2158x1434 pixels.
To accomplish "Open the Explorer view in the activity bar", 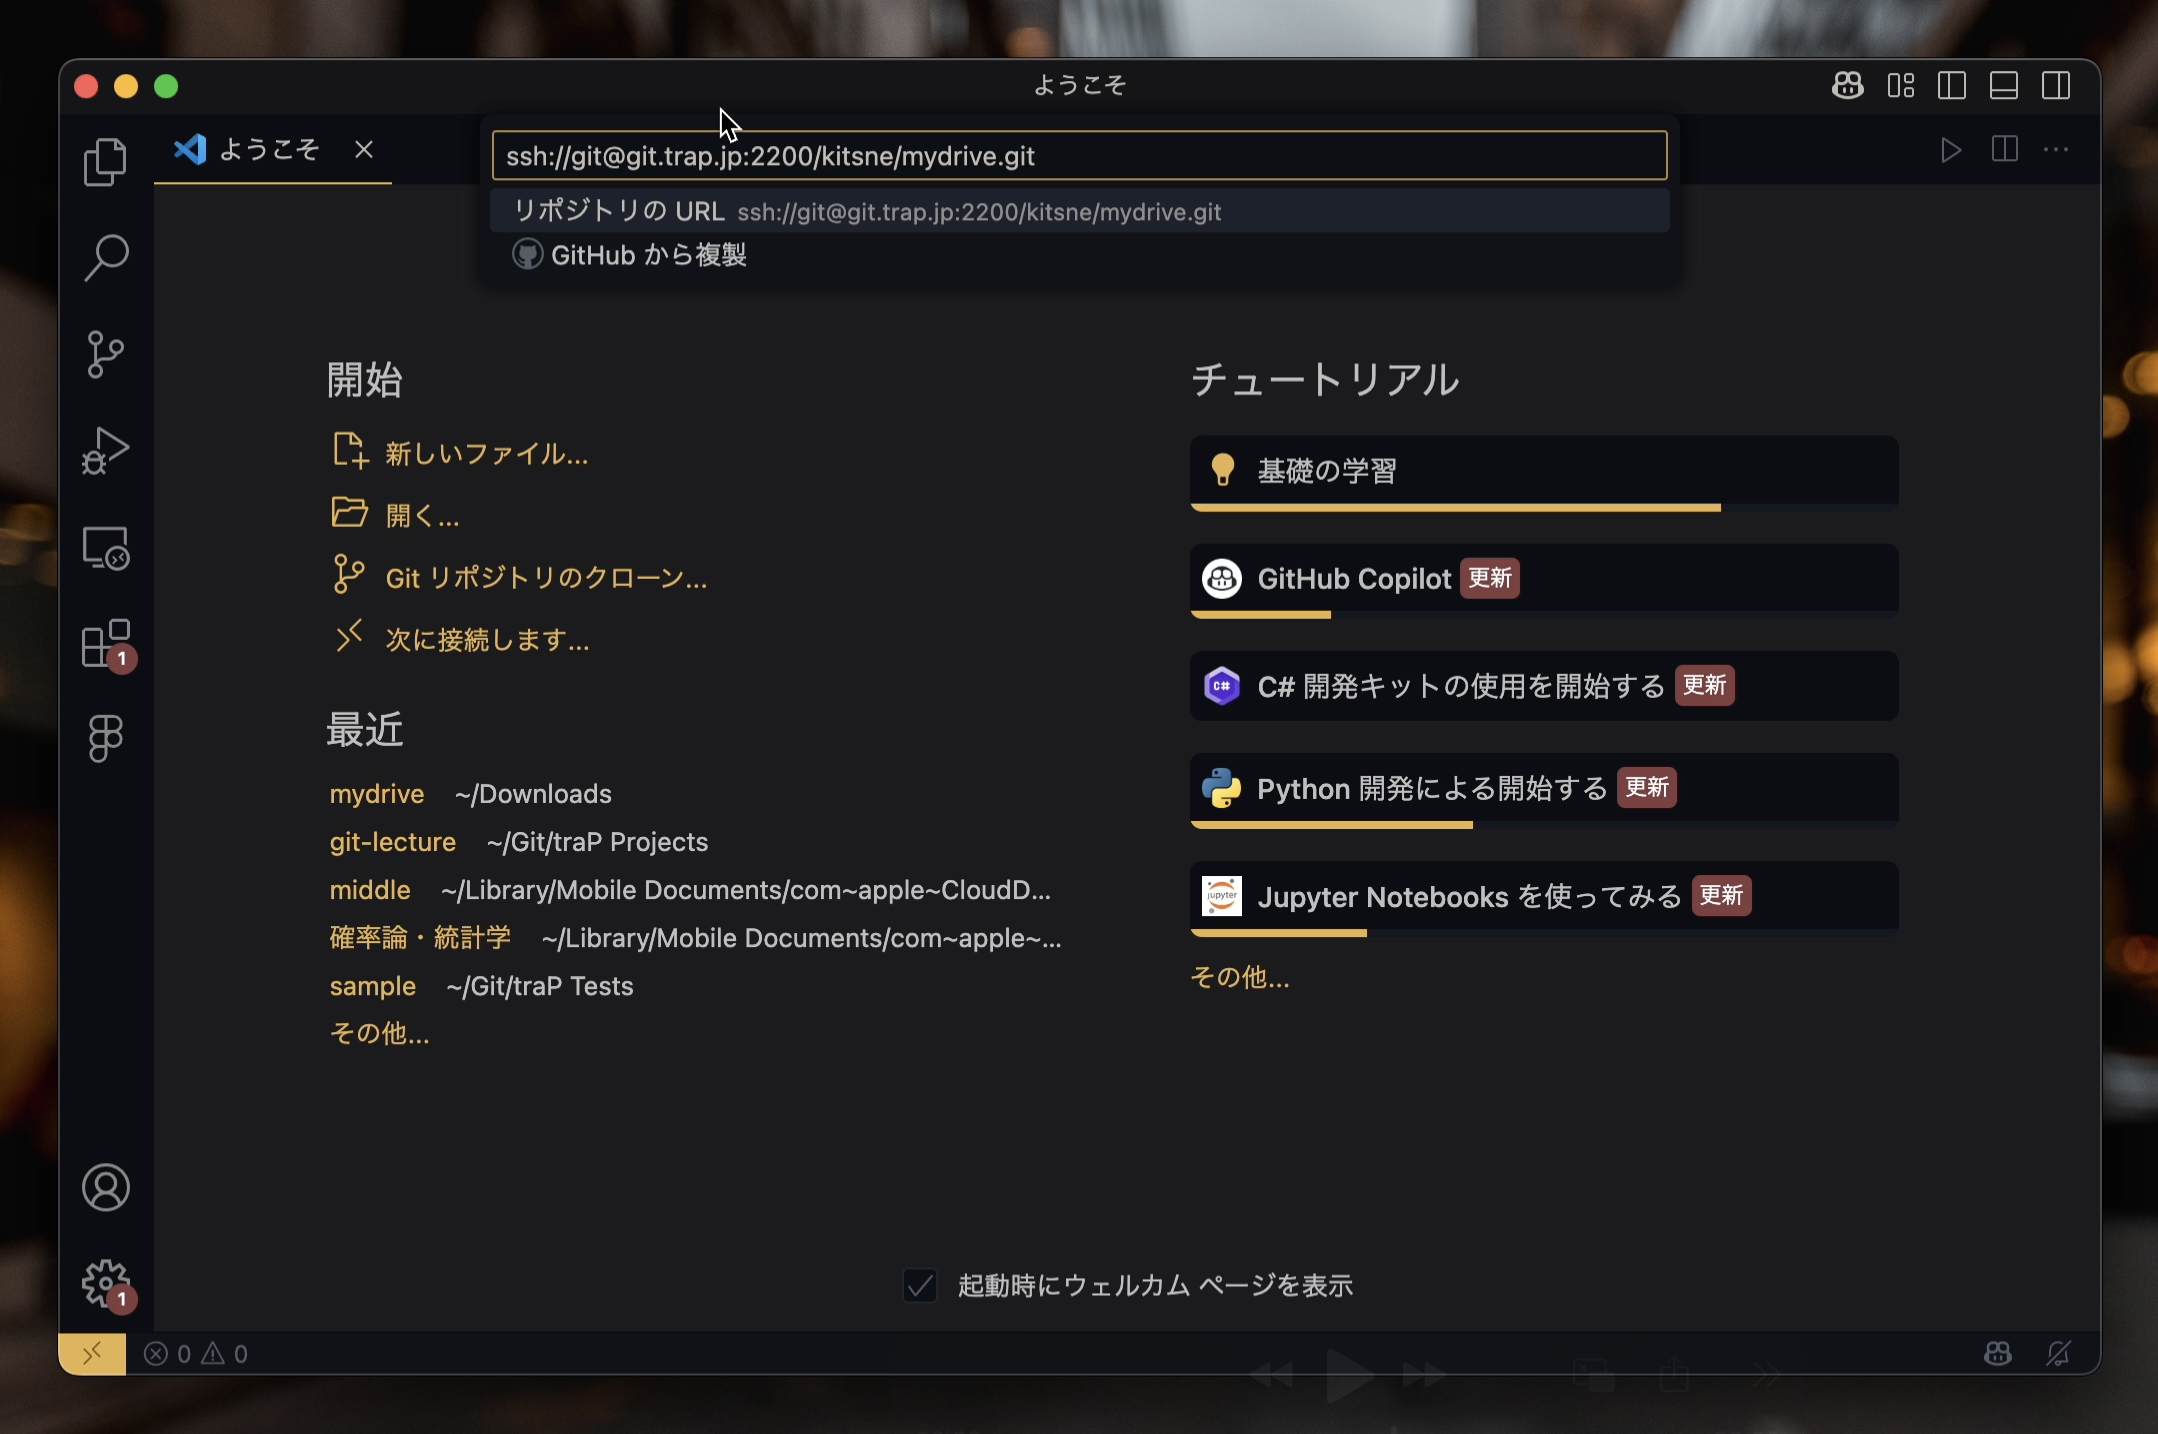I will pos(105,162).
